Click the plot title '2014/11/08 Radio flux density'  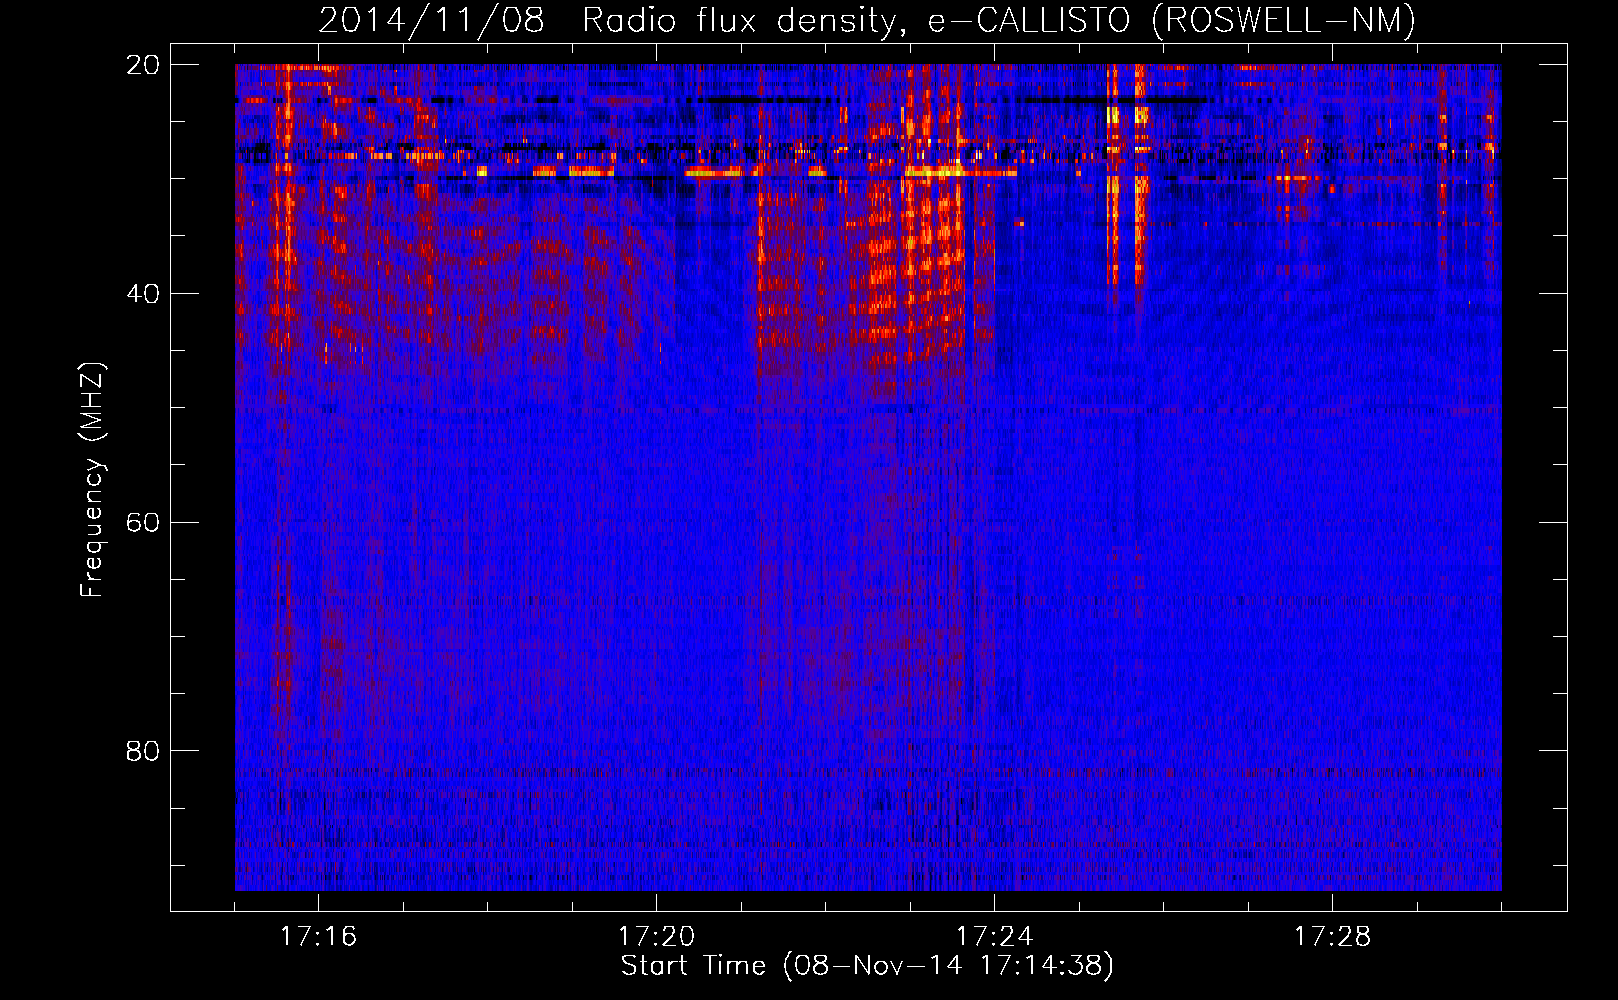(867, 20)
